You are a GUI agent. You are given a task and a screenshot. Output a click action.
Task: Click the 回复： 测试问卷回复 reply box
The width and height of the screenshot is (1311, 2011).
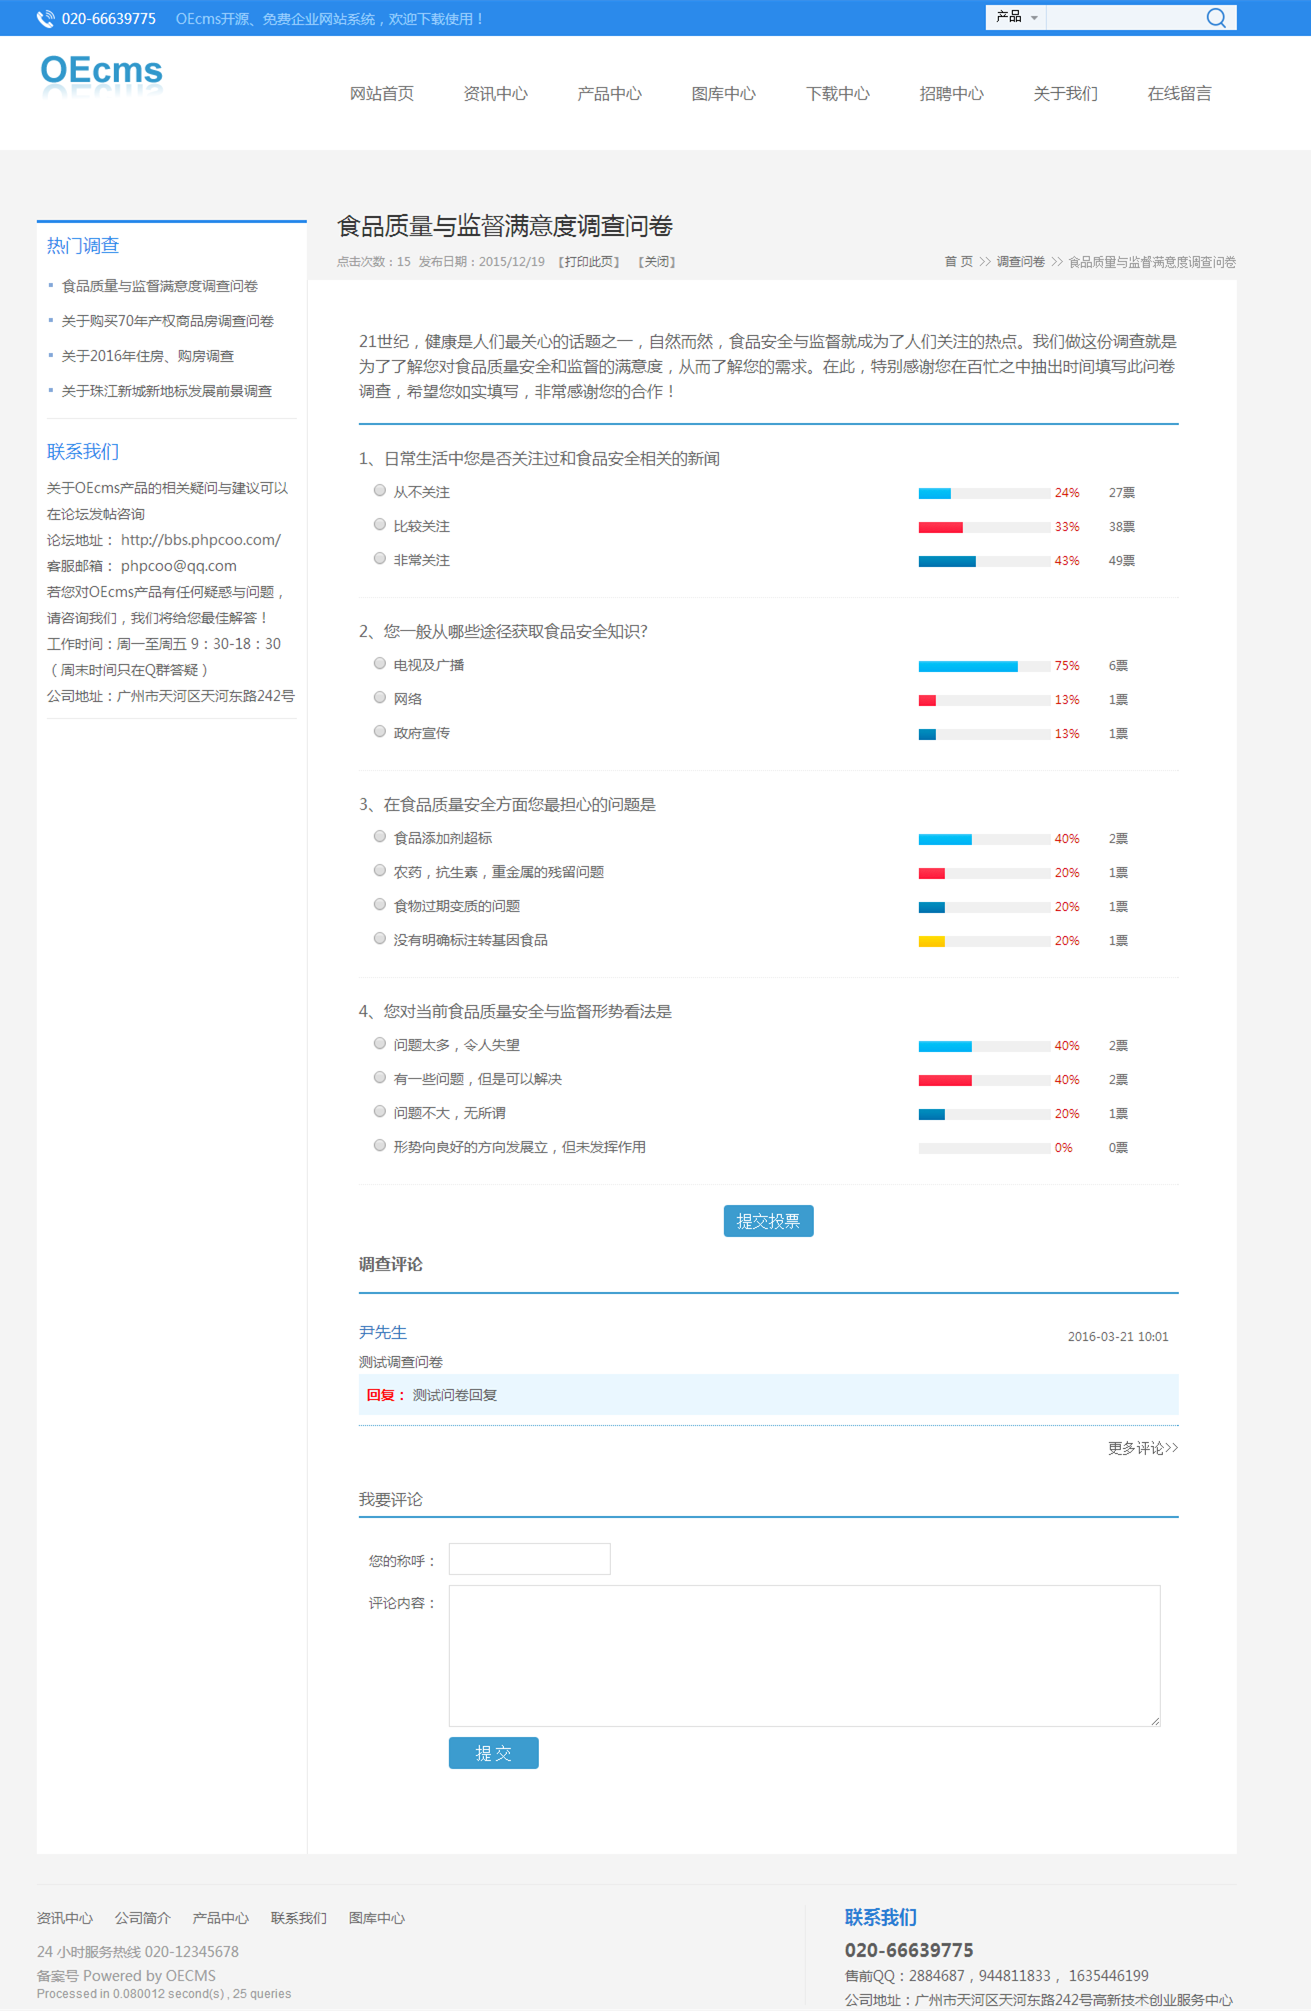(768, 1395)
